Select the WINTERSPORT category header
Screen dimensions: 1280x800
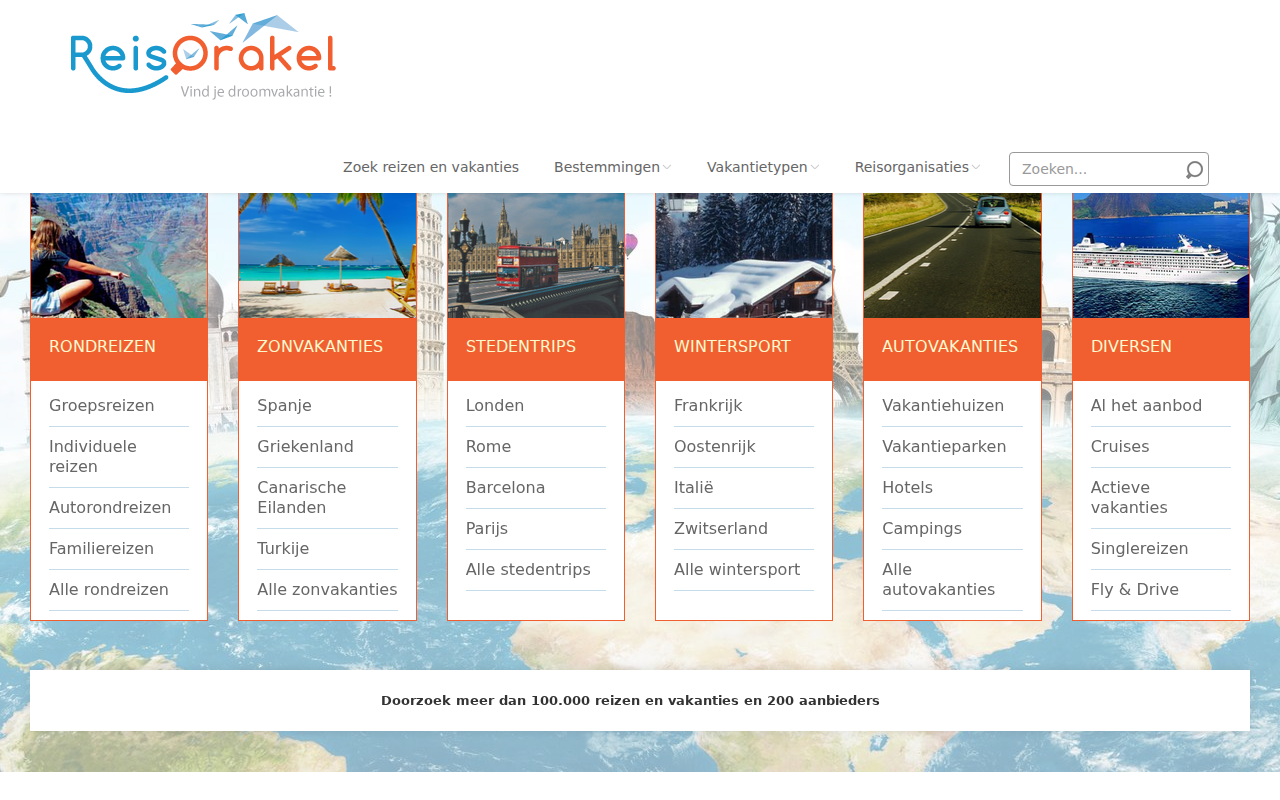744,349
